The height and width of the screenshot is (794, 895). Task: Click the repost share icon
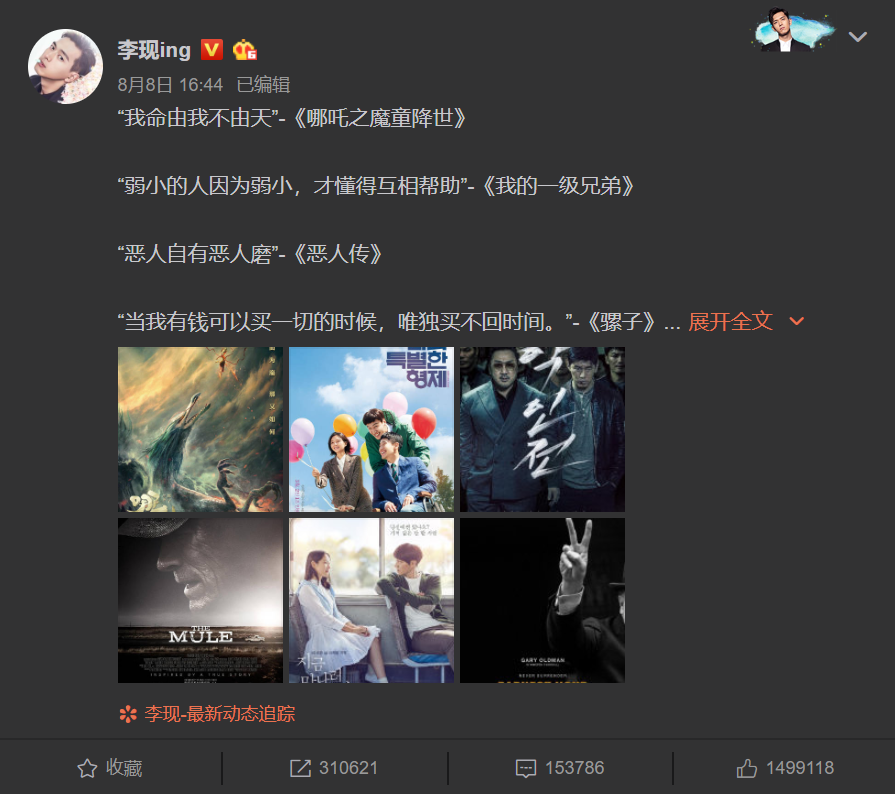(300, 768)
